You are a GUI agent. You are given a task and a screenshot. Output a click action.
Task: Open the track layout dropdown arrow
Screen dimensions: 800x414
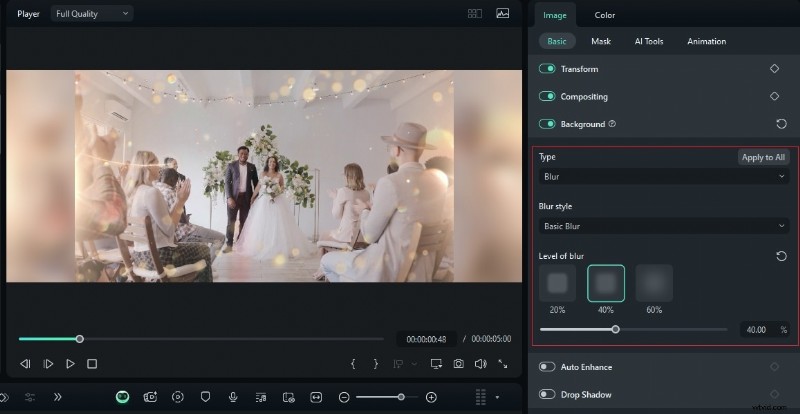pyautogui.click(x=497, y=397)
